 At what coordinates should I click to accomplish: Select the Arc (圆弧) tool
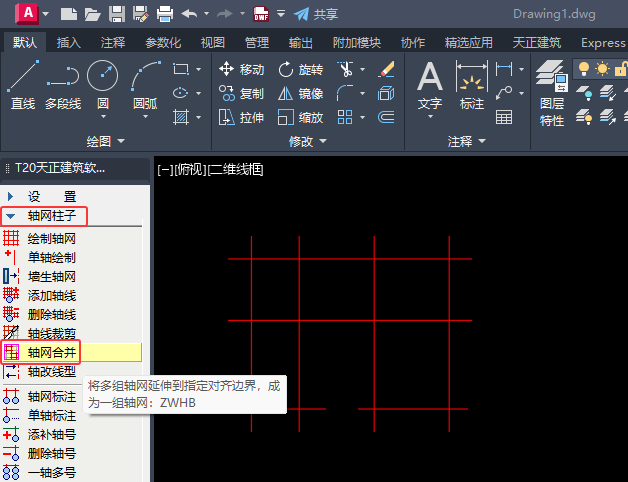(145, 85)
